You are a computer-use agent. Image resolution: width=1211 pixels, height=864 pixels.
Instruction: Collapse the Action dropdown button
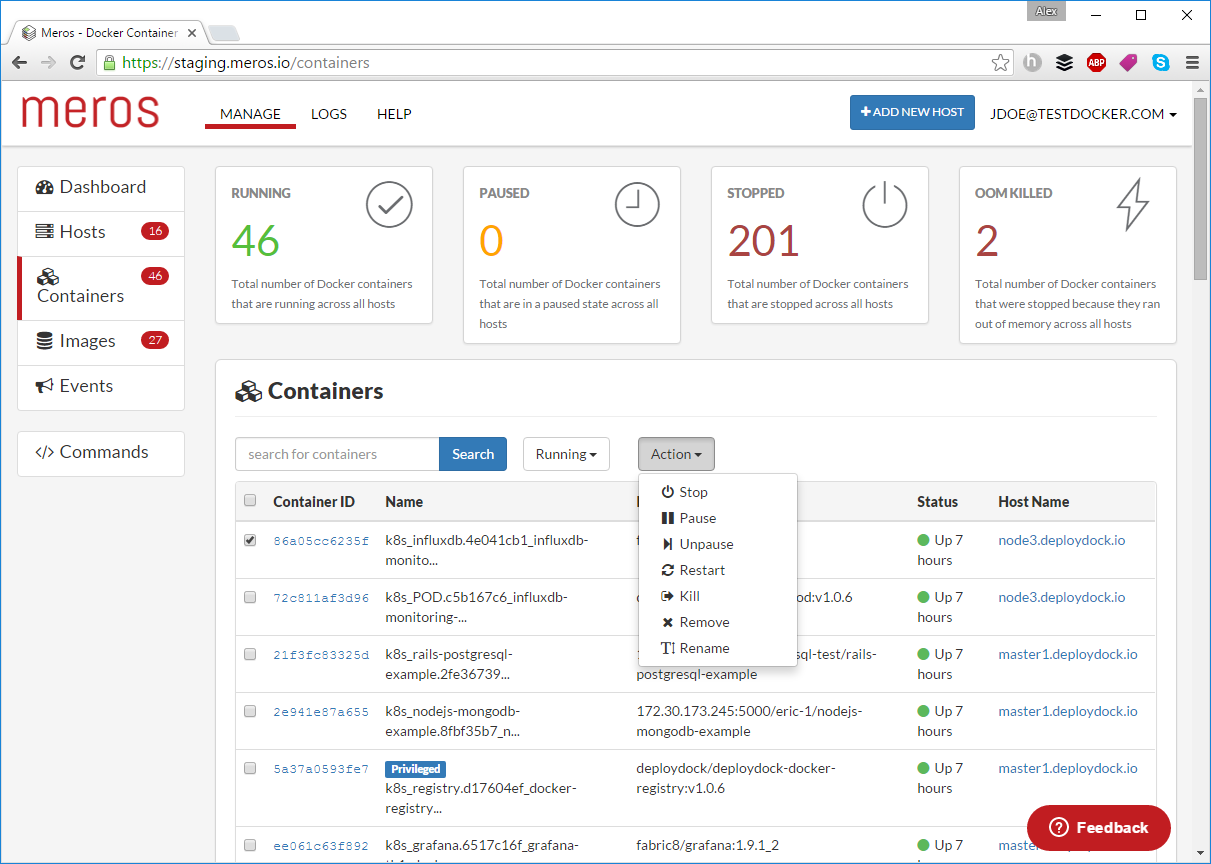click(x=676, y=454)
